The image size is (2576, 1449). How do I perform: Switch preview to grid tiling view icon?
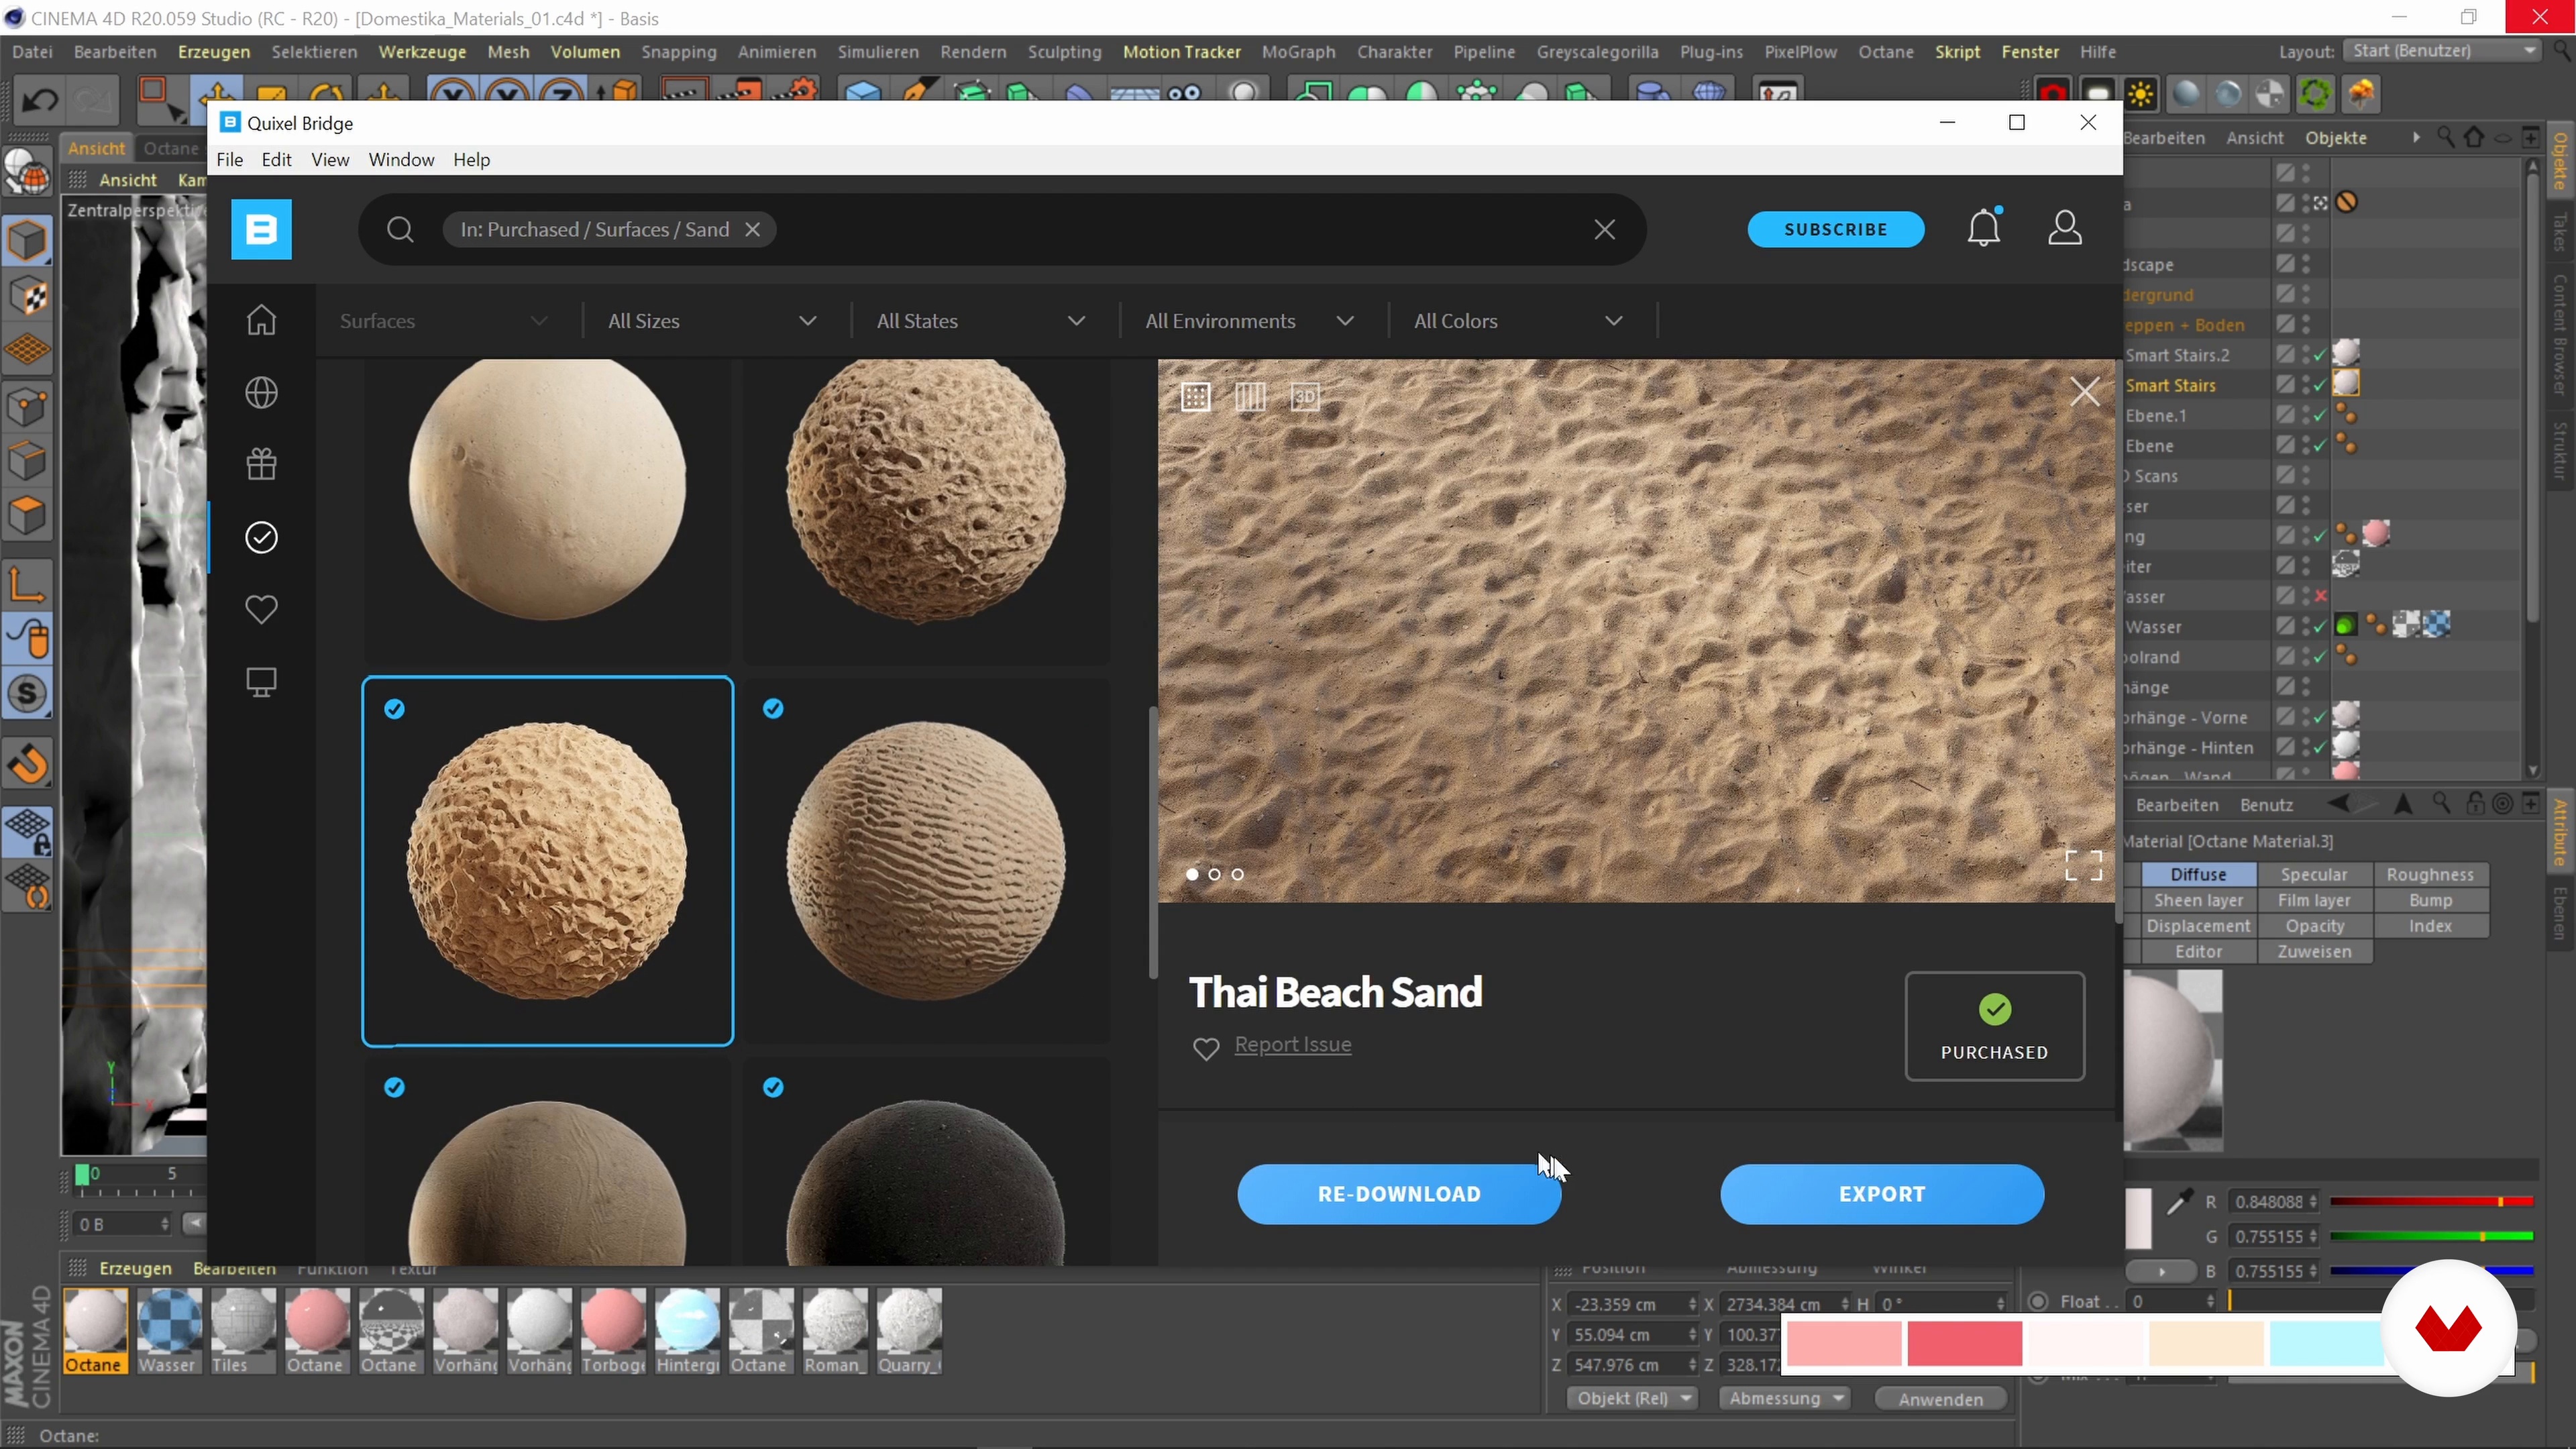tap(1196, 397)
